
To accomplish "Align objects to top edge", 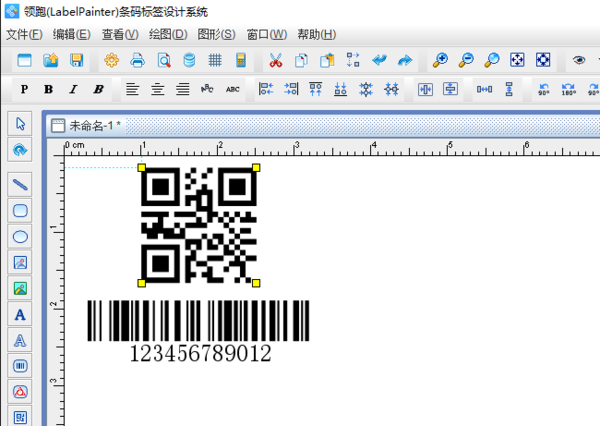I will pyautogui.click(x=316, y=89).
